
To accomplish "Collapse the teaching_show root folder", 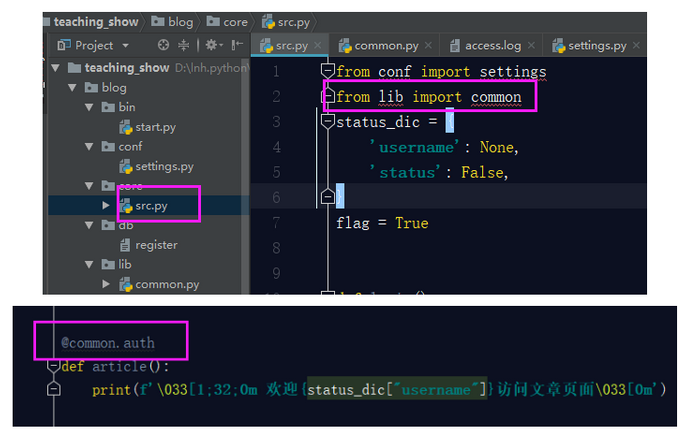I will tap(56, 68).
